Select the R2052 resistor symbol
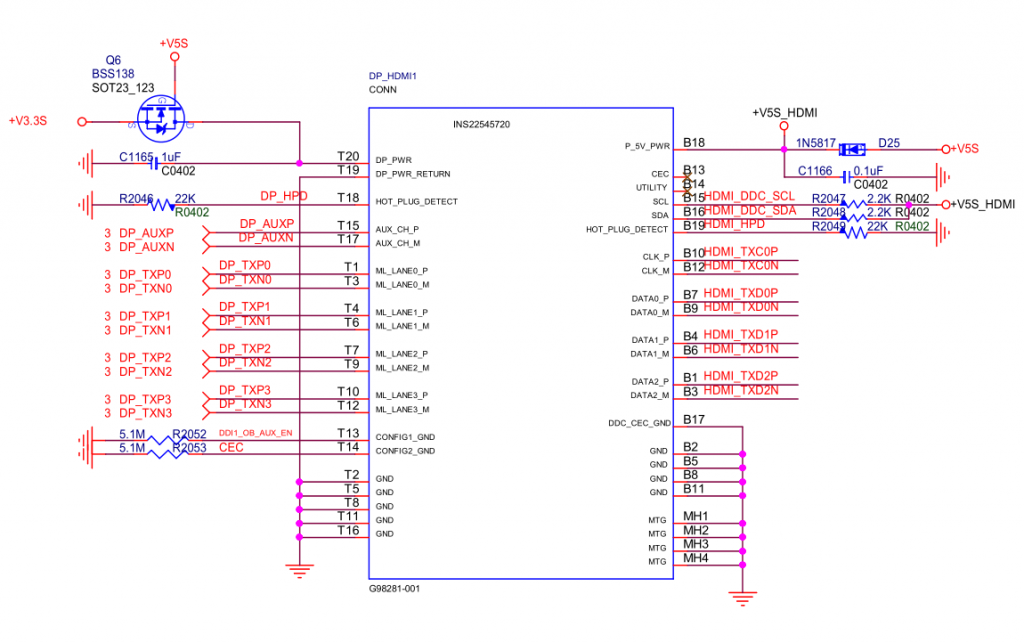The height and width of the screenshot is (643, 1024). (x=163, y=439)
